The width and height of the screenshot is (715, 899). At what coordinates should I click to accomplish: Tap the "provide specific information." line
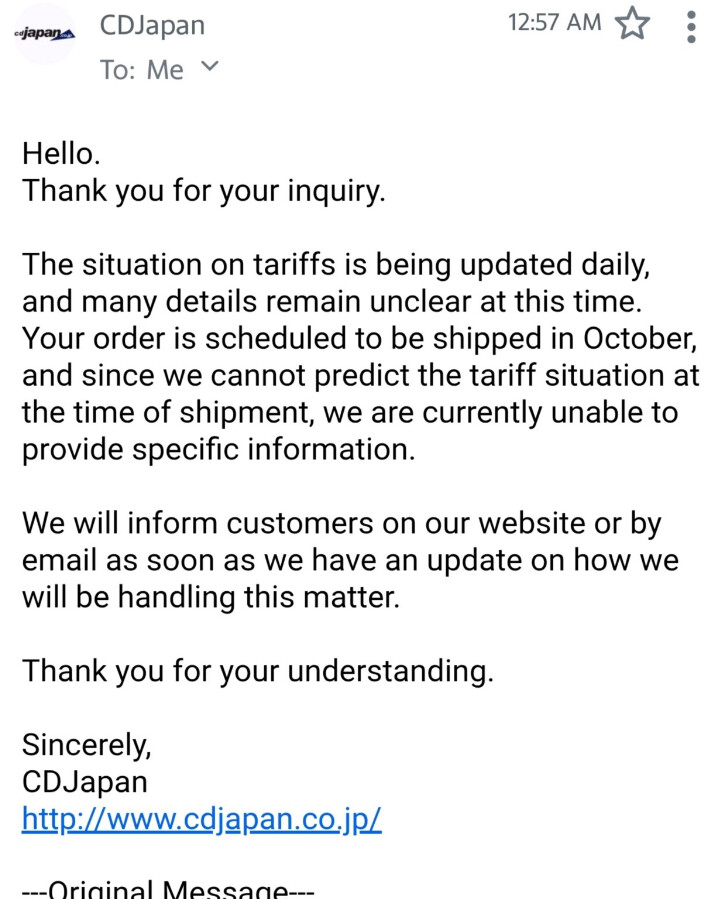point(218,449)
